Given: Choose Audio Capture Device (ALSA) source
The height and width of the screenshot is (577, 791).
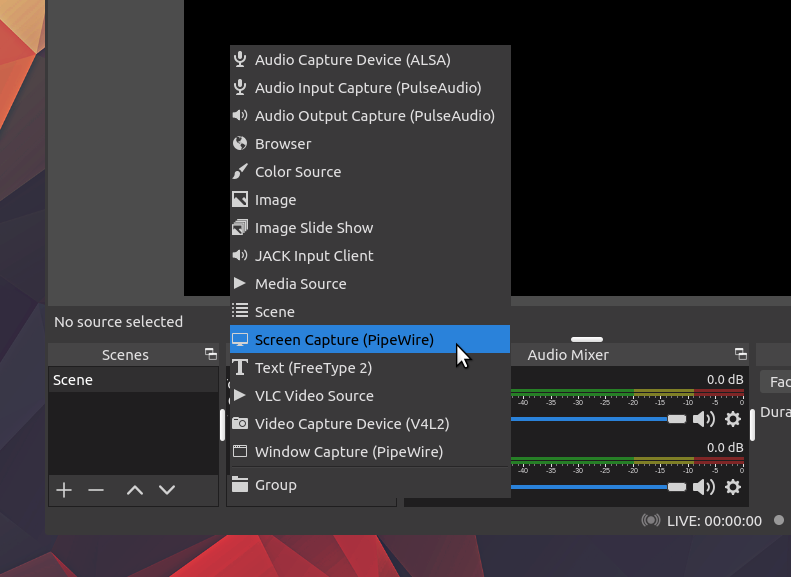Looking at the screenshot, I should pos(370,60).
